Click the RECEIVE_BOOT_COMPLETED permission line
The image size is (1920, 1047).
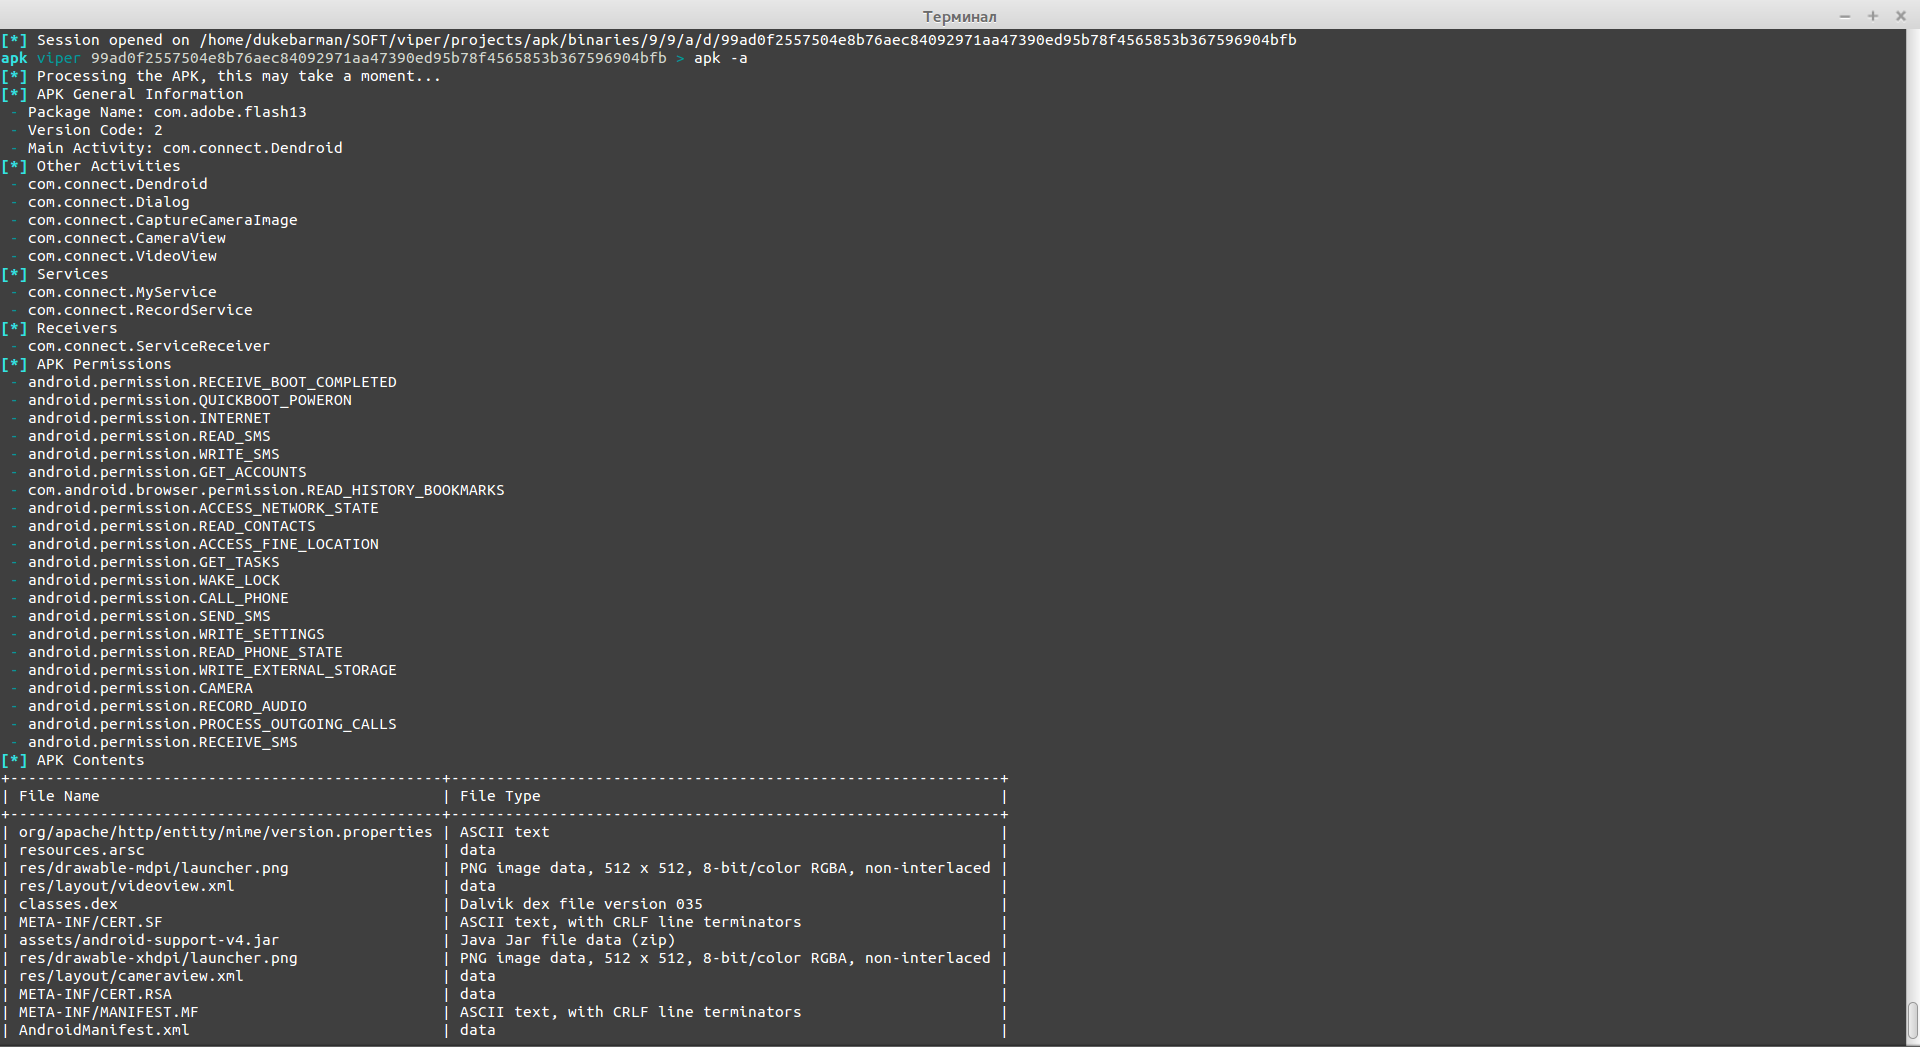tap(212, 382)
